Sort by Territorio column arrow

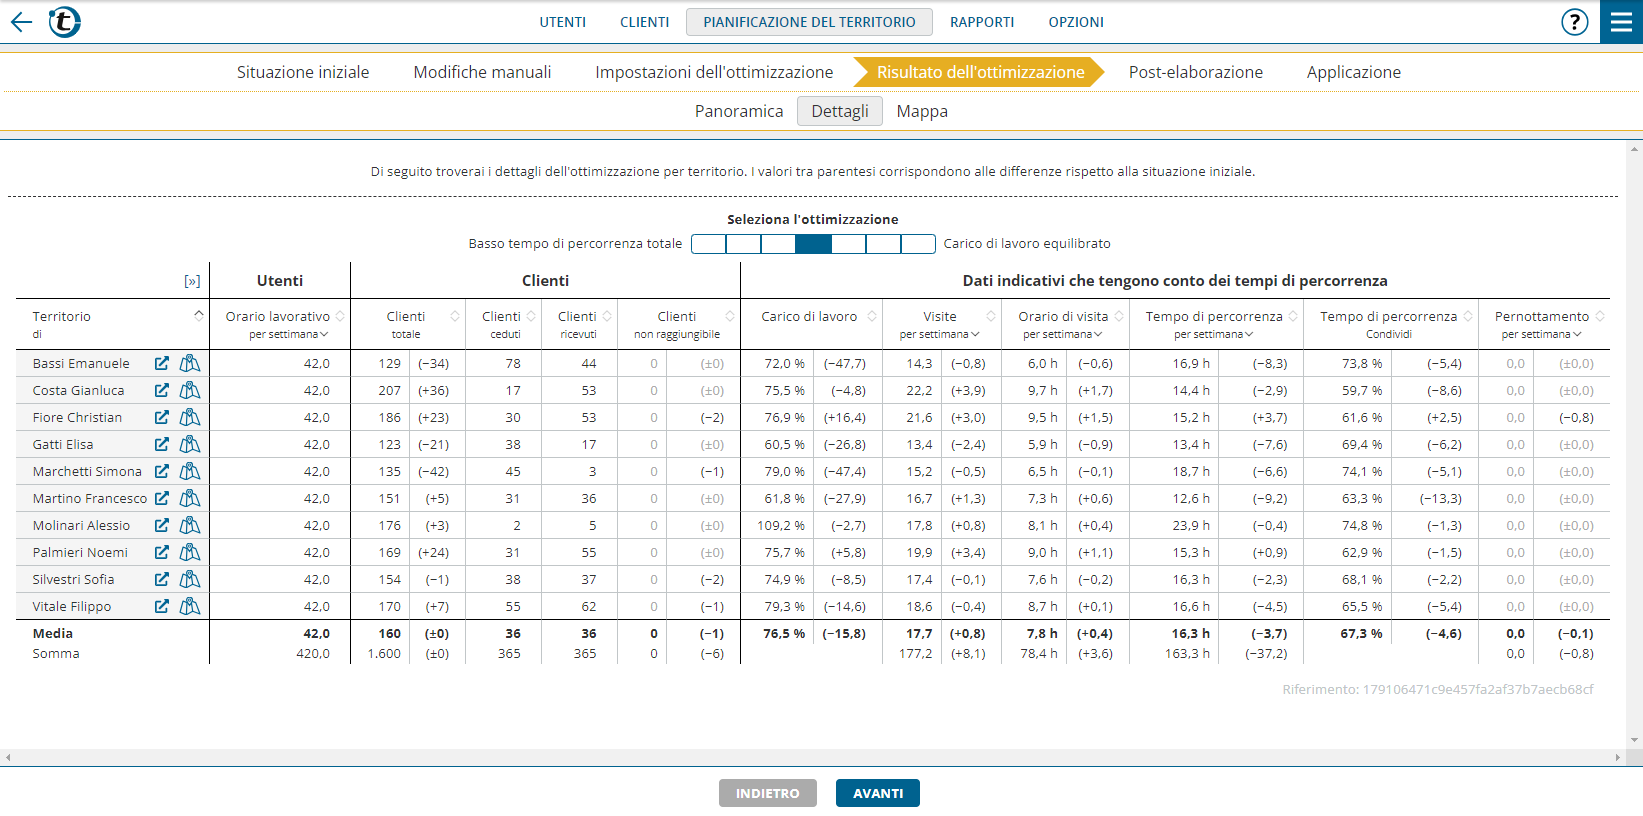point(198,315)
